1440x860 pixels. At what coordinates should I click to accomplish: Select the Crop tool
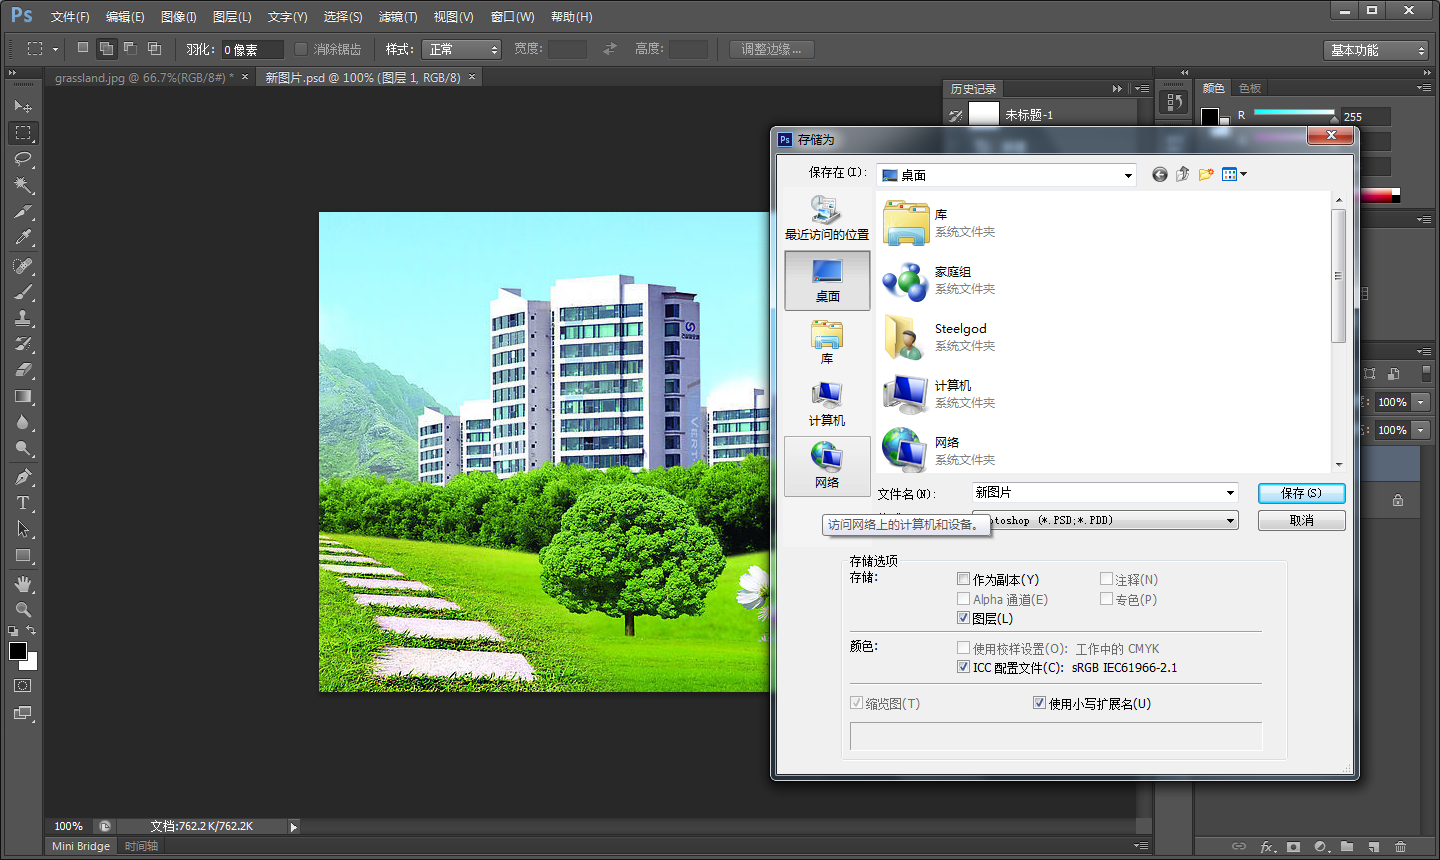(23, 211)
